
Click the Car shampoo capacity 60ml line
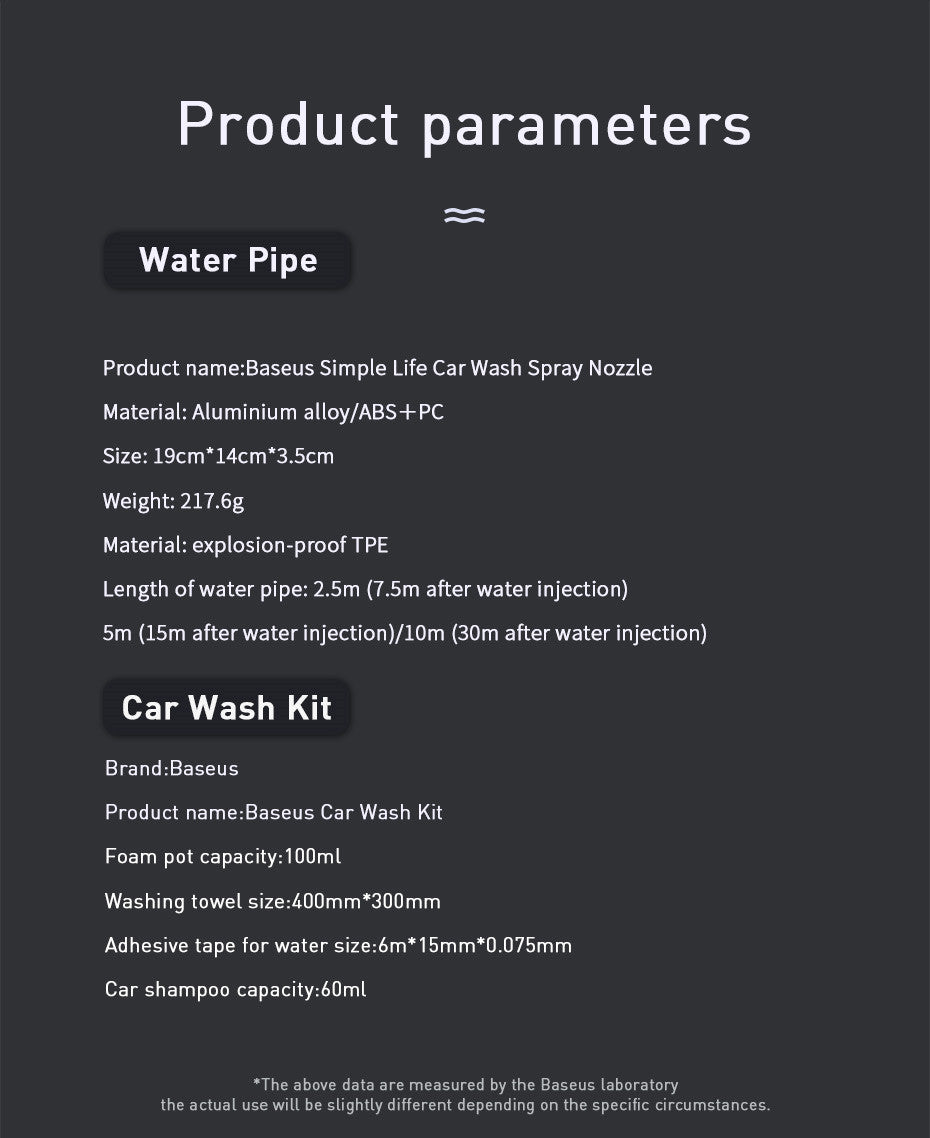pos(235,989)
